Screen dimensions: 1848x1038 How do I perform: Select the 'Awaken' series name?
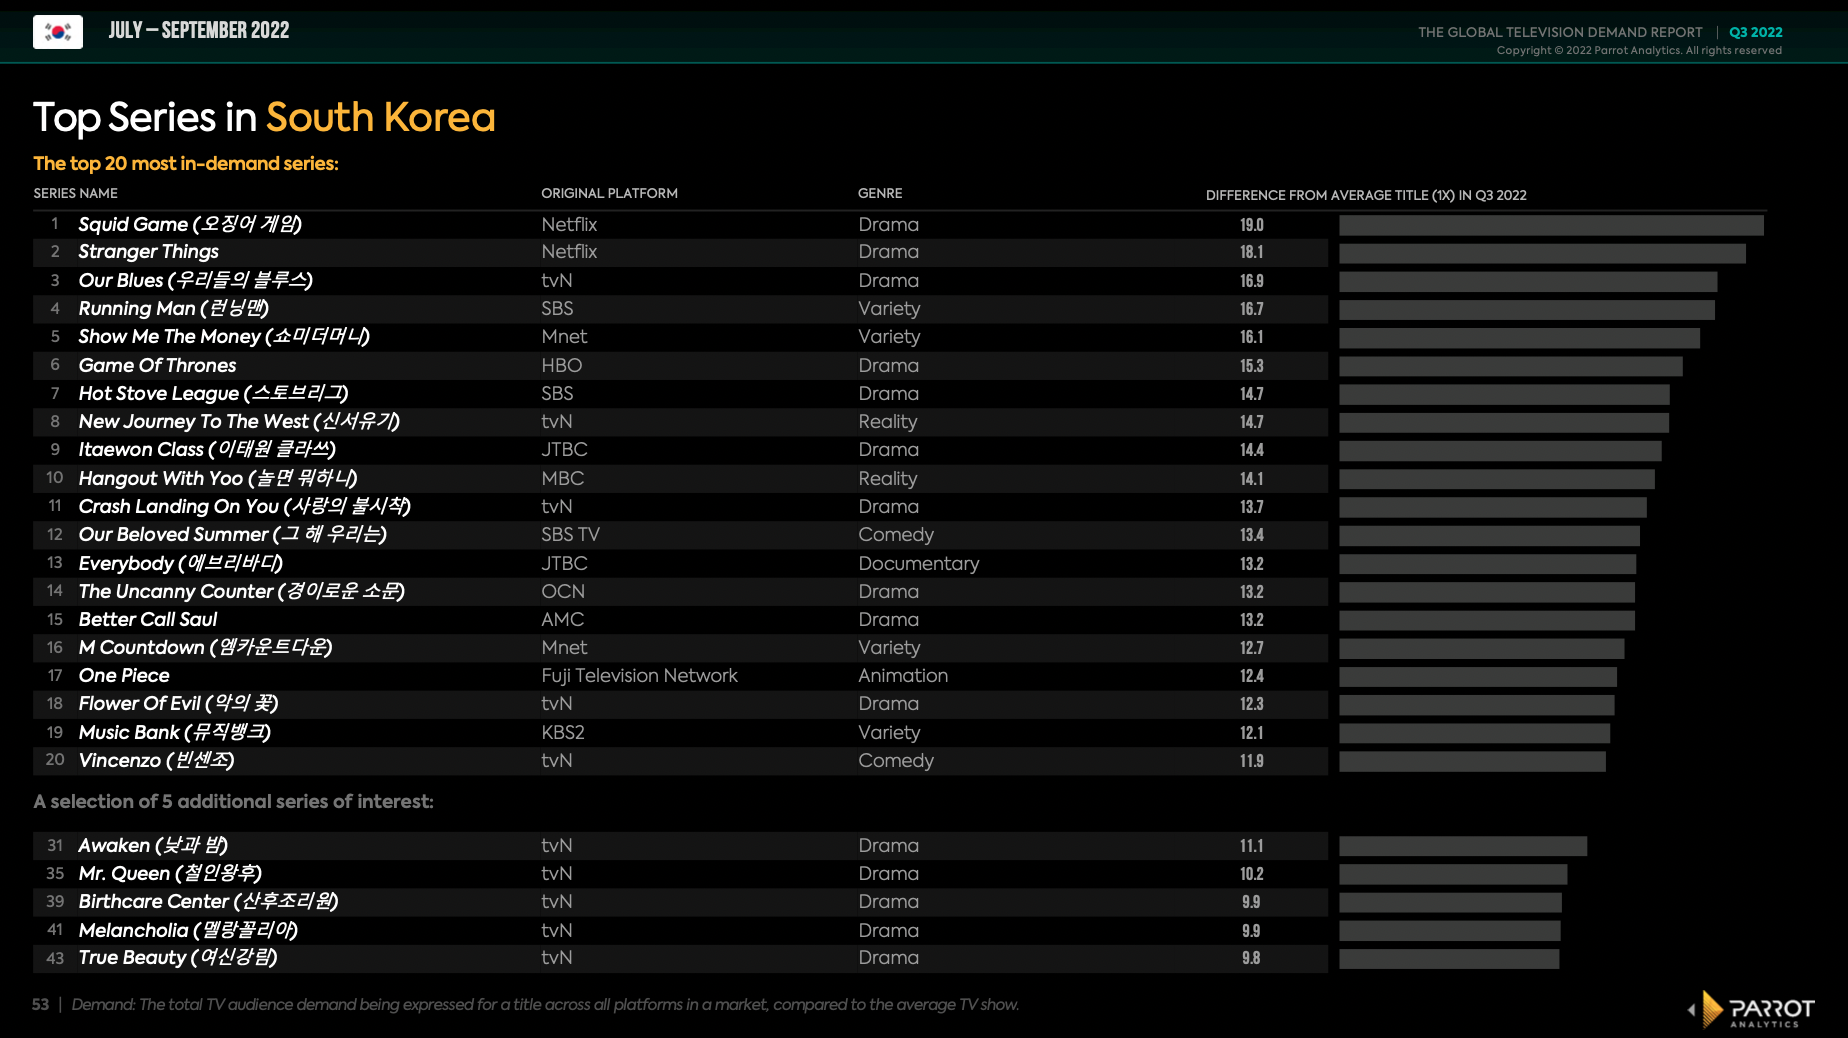(153, 845)
